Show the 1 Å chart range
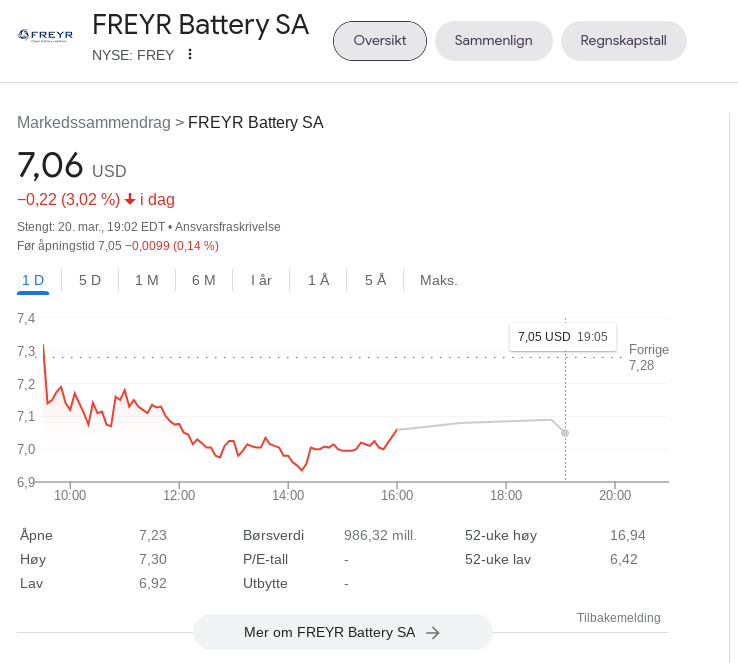Viewport: 738px width, 663px height. (319, 280)
